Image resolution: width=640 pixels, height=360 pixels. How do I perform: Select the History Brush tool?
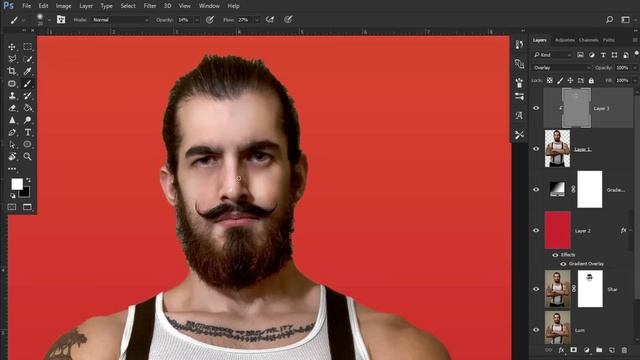(x=27, y=96)
